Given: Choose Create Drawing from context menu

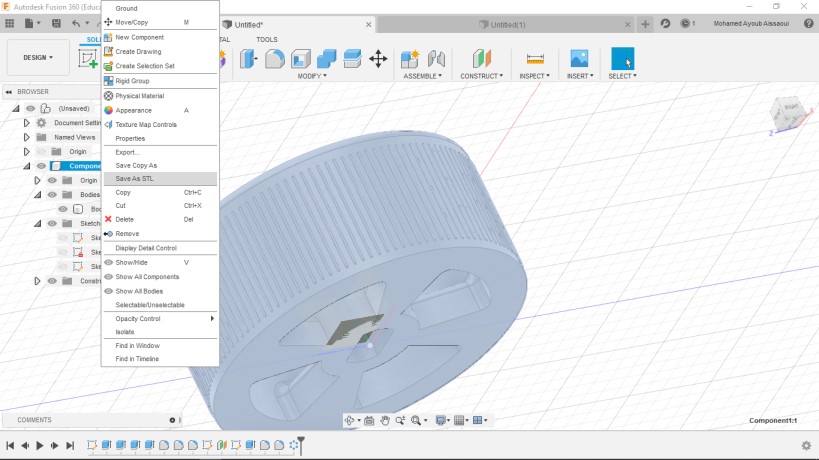Looking at the screenshot, I should click(160, 52).
